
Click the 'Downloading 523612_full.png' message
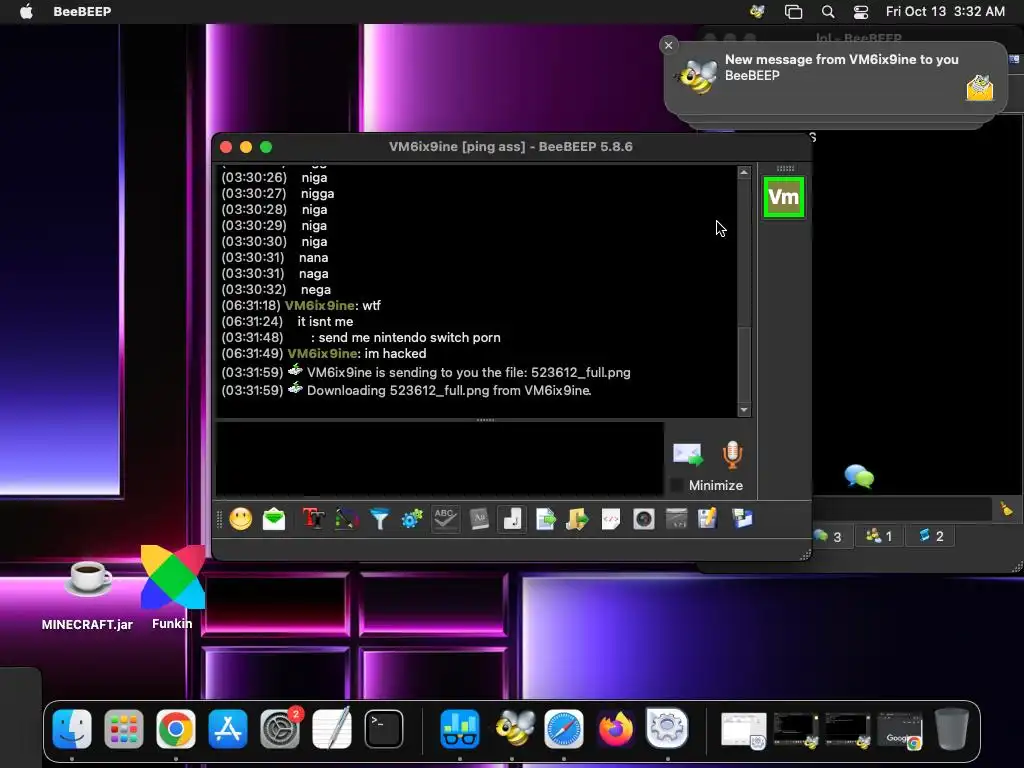406,391
